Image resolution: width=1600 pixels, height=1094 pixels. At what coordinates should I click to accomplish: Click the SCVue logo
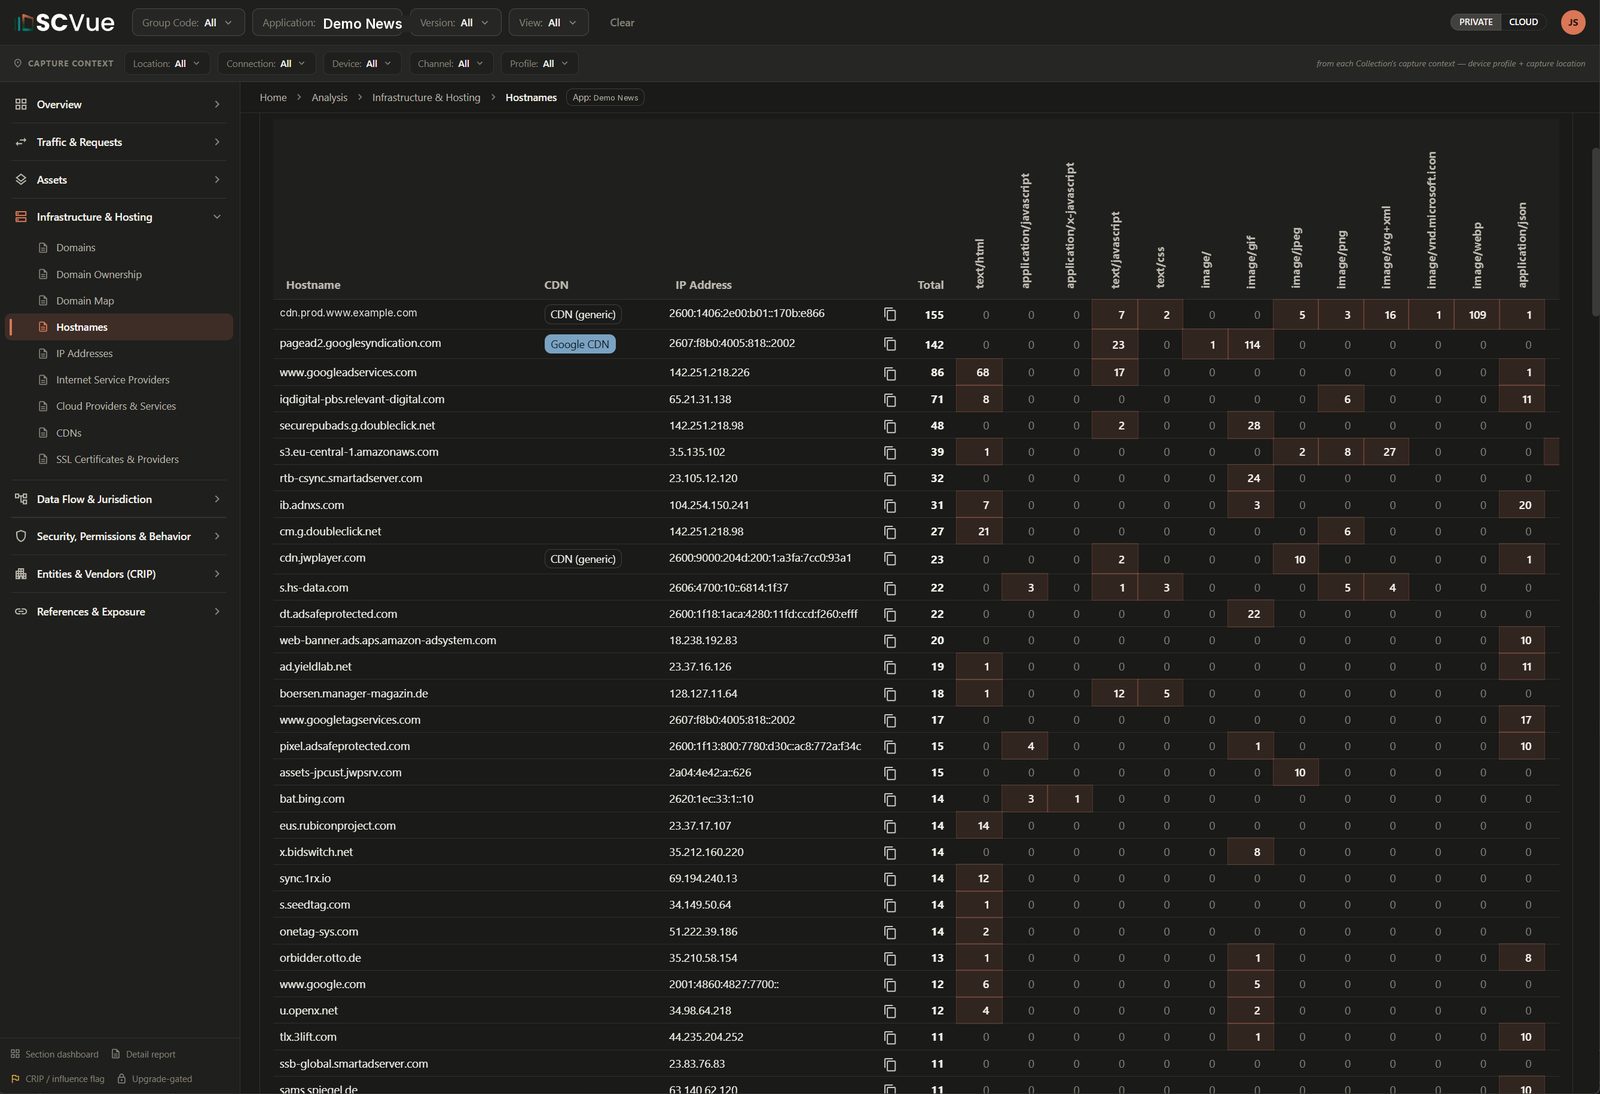tap(66, 22)
